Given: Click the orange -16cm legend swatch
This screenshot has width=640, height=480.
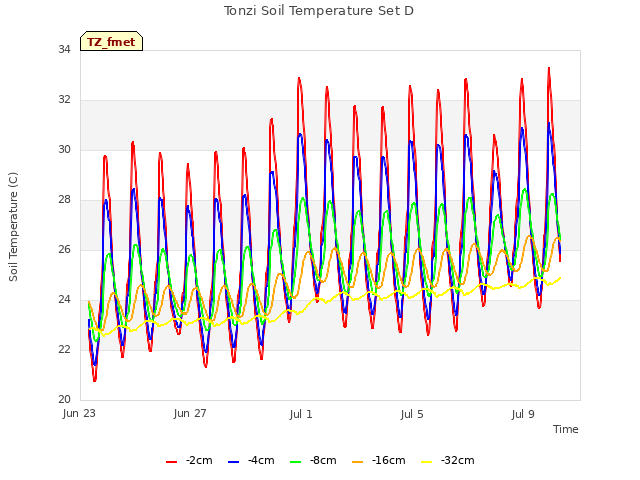Looking at the screenshot, I should pos(358,462).
